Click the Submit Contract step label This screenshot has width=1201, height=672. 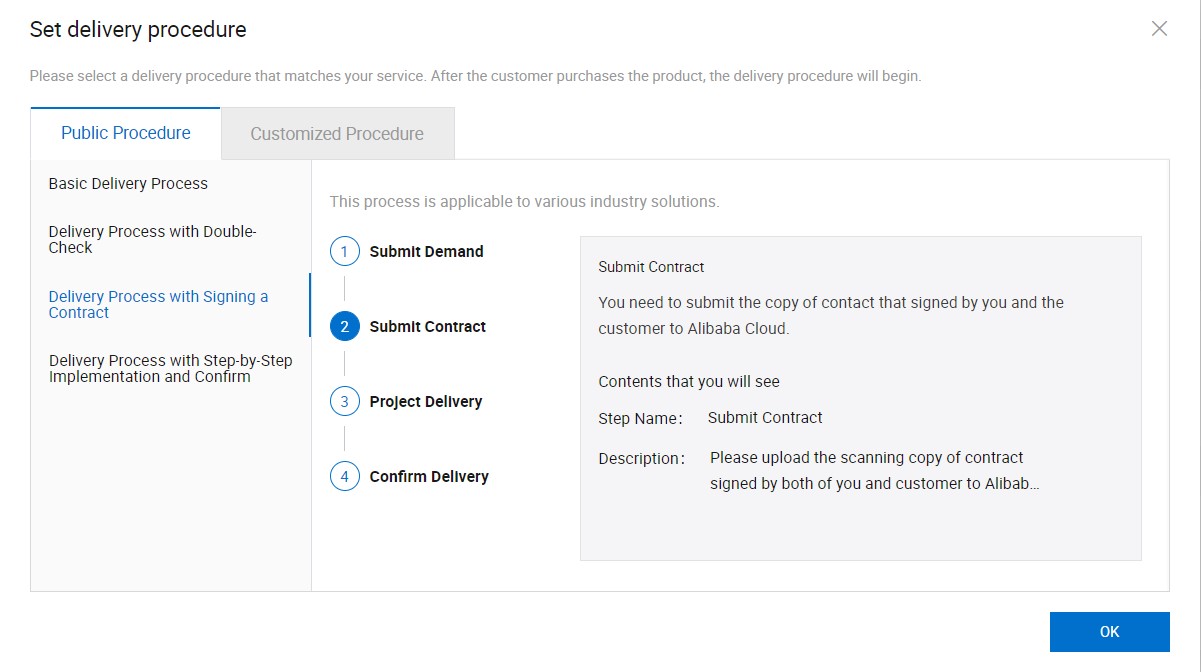click(427, 326)
